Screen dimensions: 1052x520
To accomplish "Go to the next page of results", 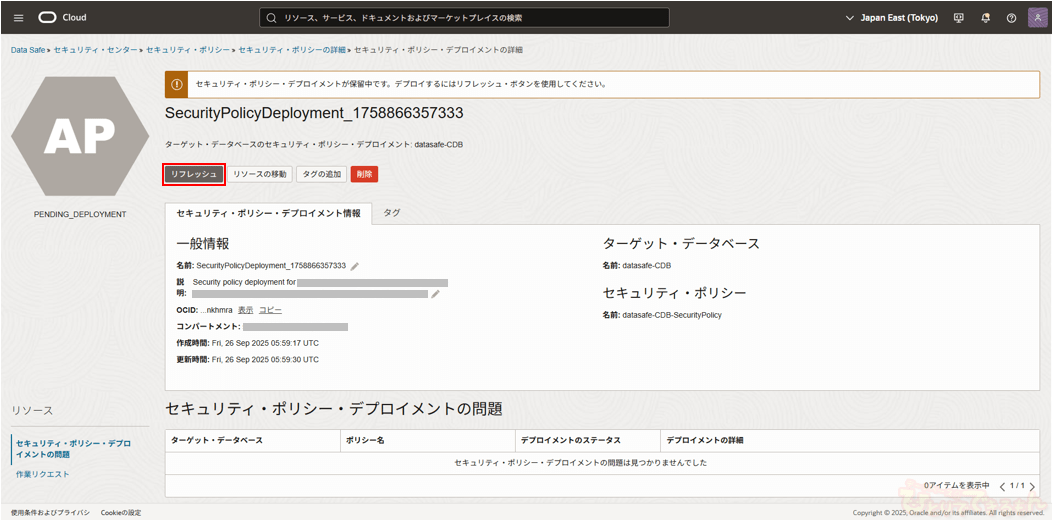I will pyautogui.click(x=1032, y=486).
